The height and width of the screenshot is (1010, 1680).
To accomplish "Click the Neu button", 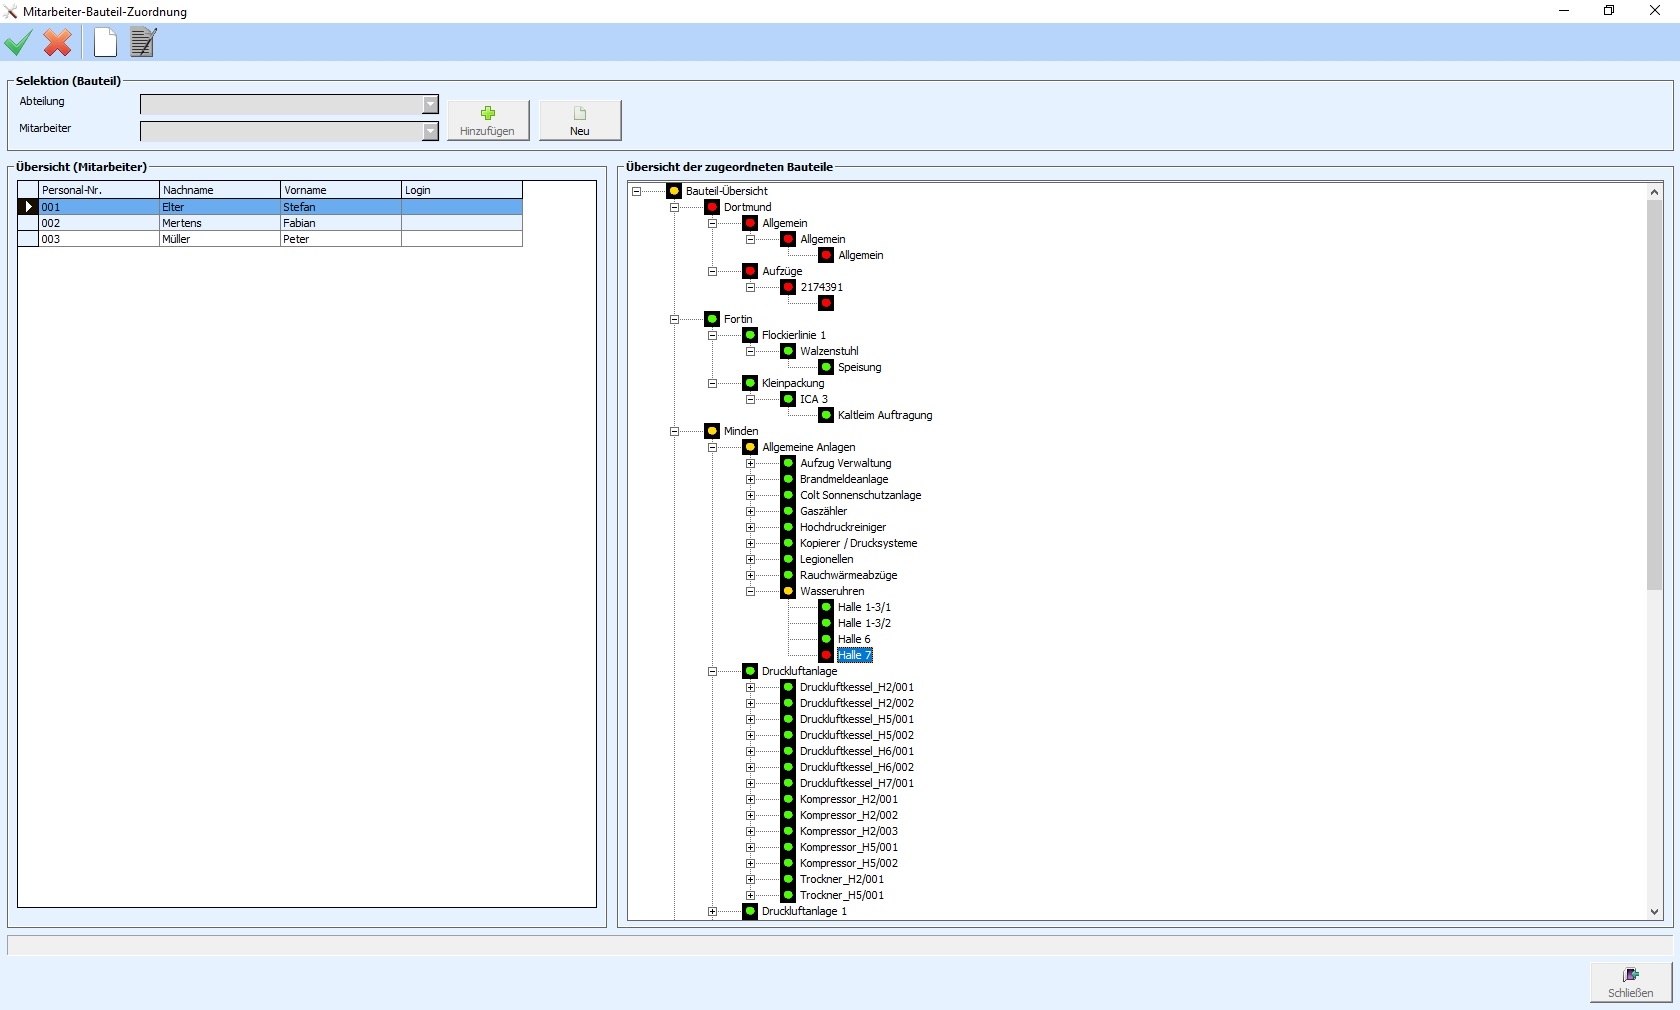I will 580,120.
